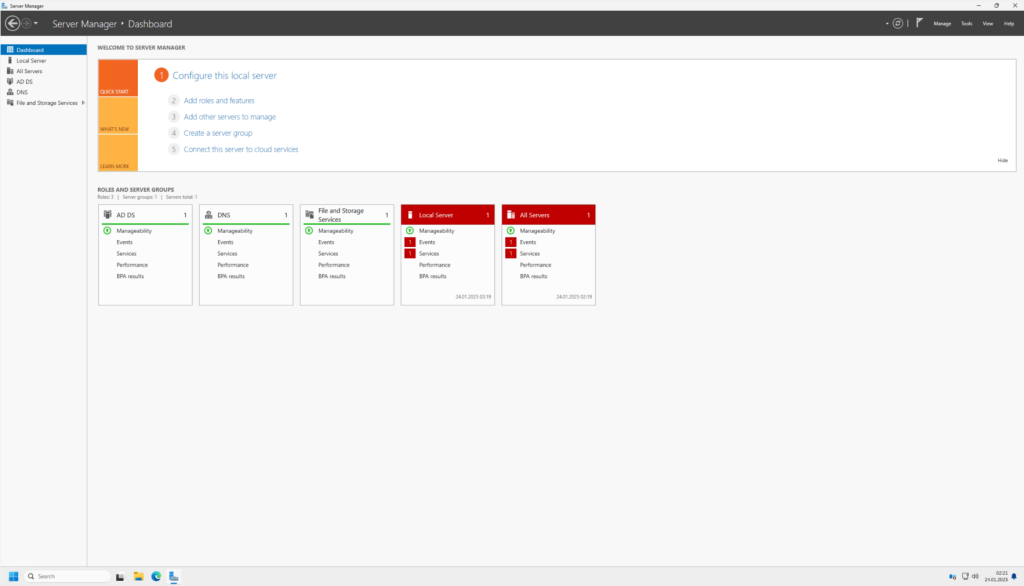This screenshot has width=1024, height=586.
Task: Open the red Local Server tile header
Action: coord(448,215)
